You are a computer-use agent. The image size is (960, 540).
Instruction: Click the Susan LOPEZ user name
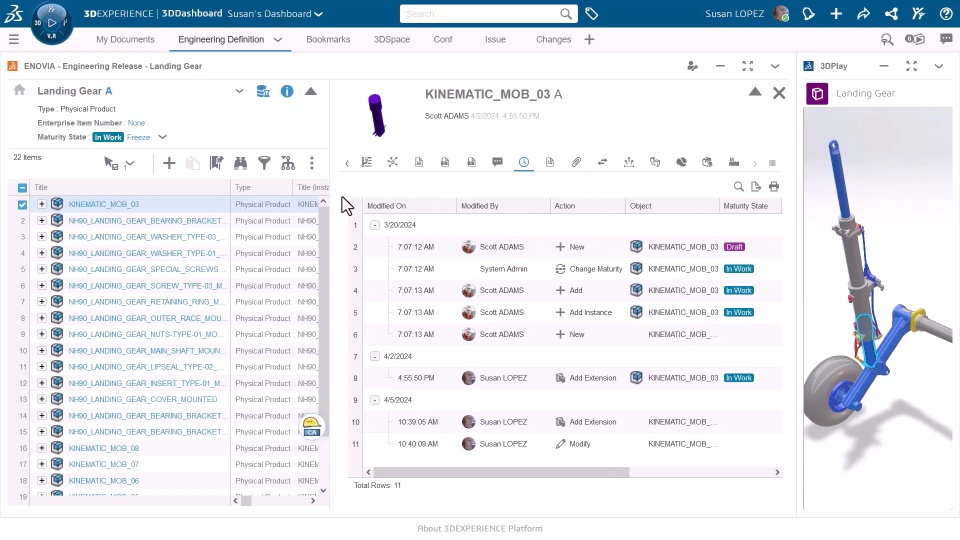pyautogui.click(x=734, y=13)
